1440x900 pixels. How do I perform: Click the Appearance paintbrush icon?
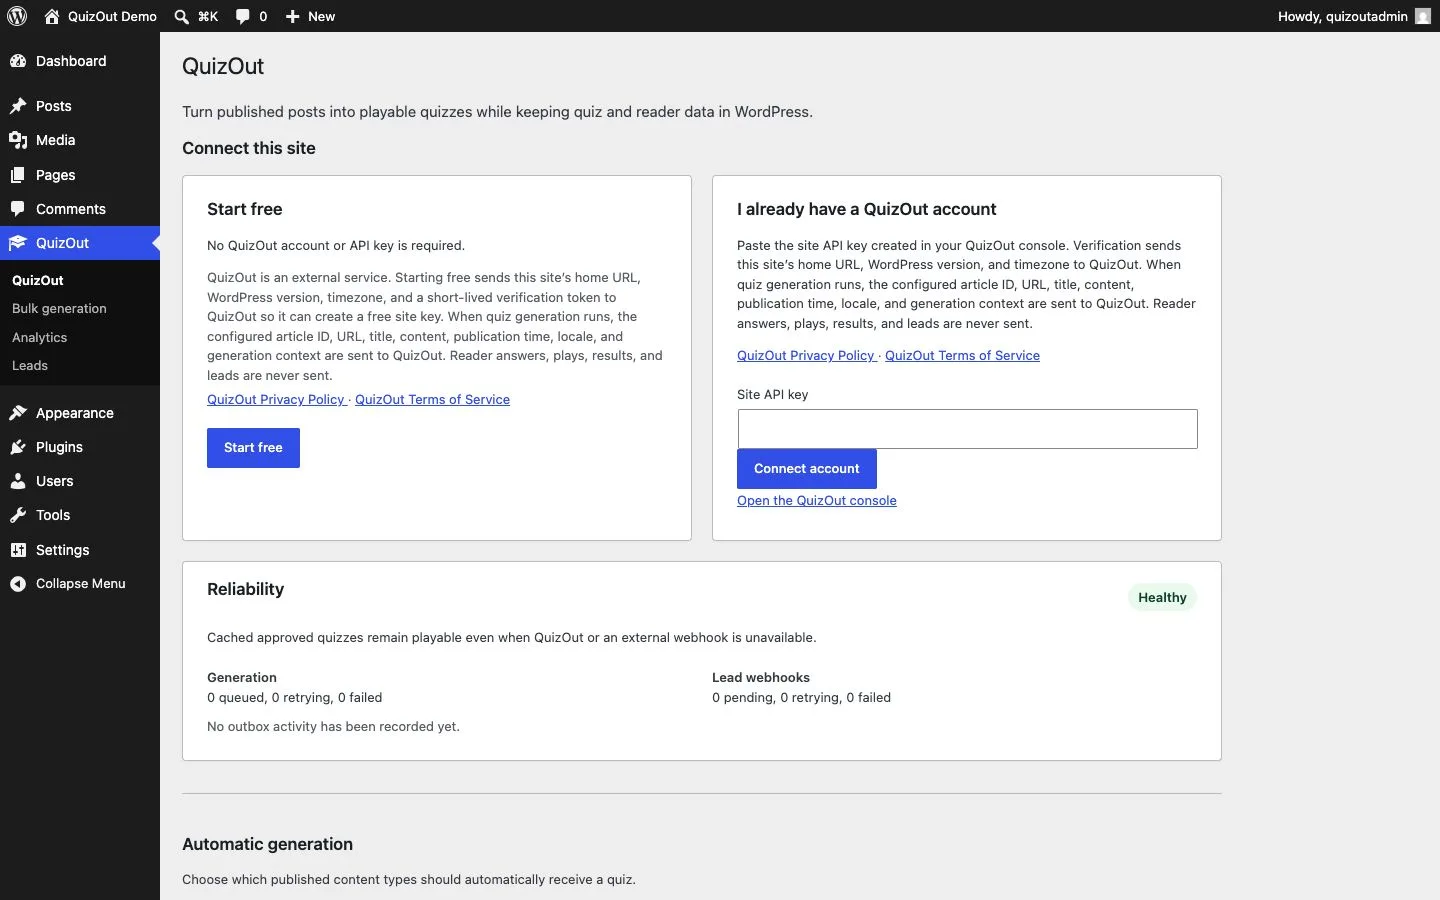[18, 413]
